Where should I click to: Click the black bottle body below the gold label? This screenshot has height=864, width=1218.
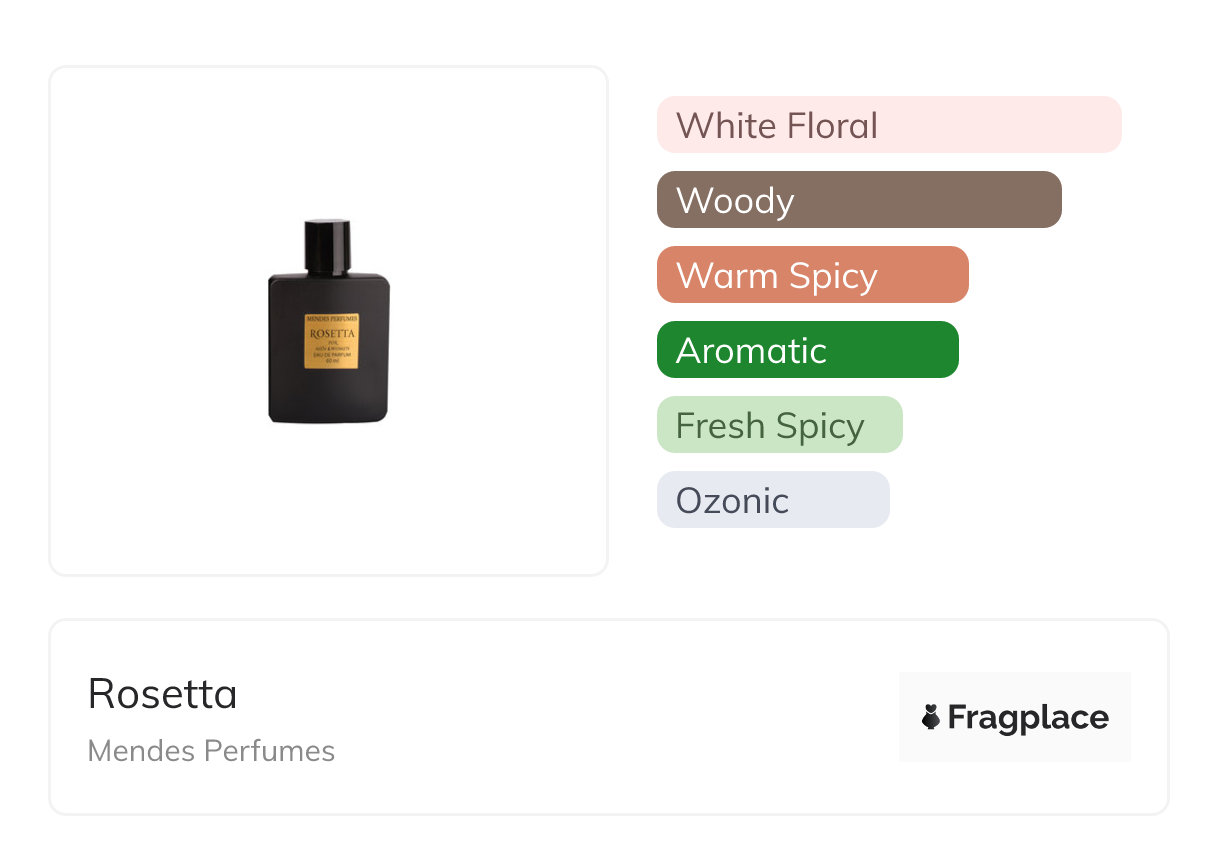point(329,395)
